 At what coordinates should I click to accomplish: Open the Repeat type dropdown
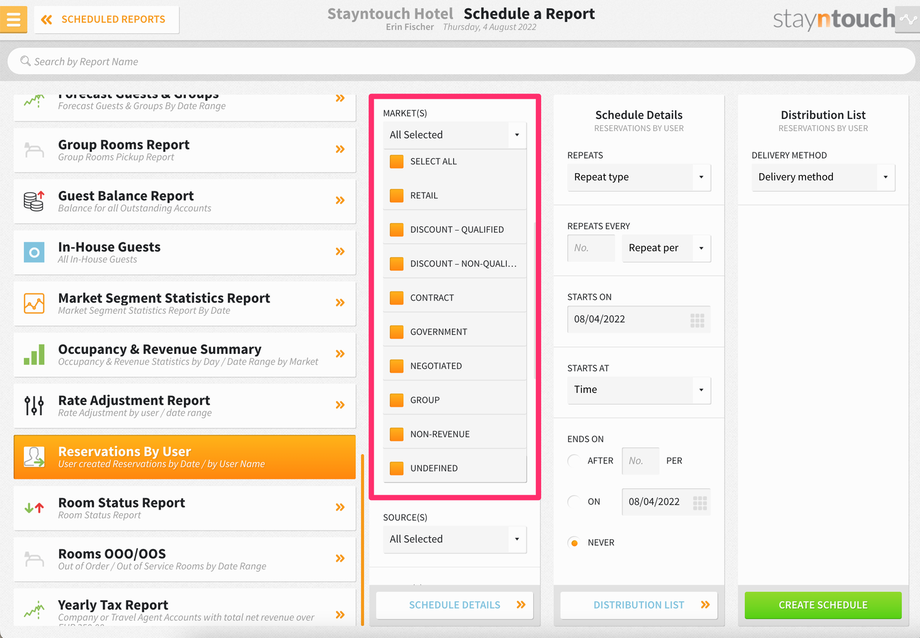[639, 177]
